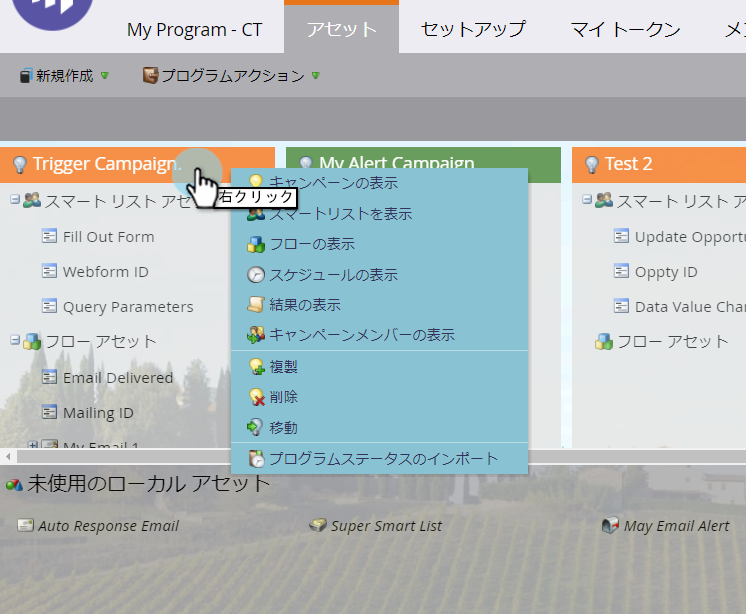
Task: Select the Mailing ID item
Action: point(98,413)
